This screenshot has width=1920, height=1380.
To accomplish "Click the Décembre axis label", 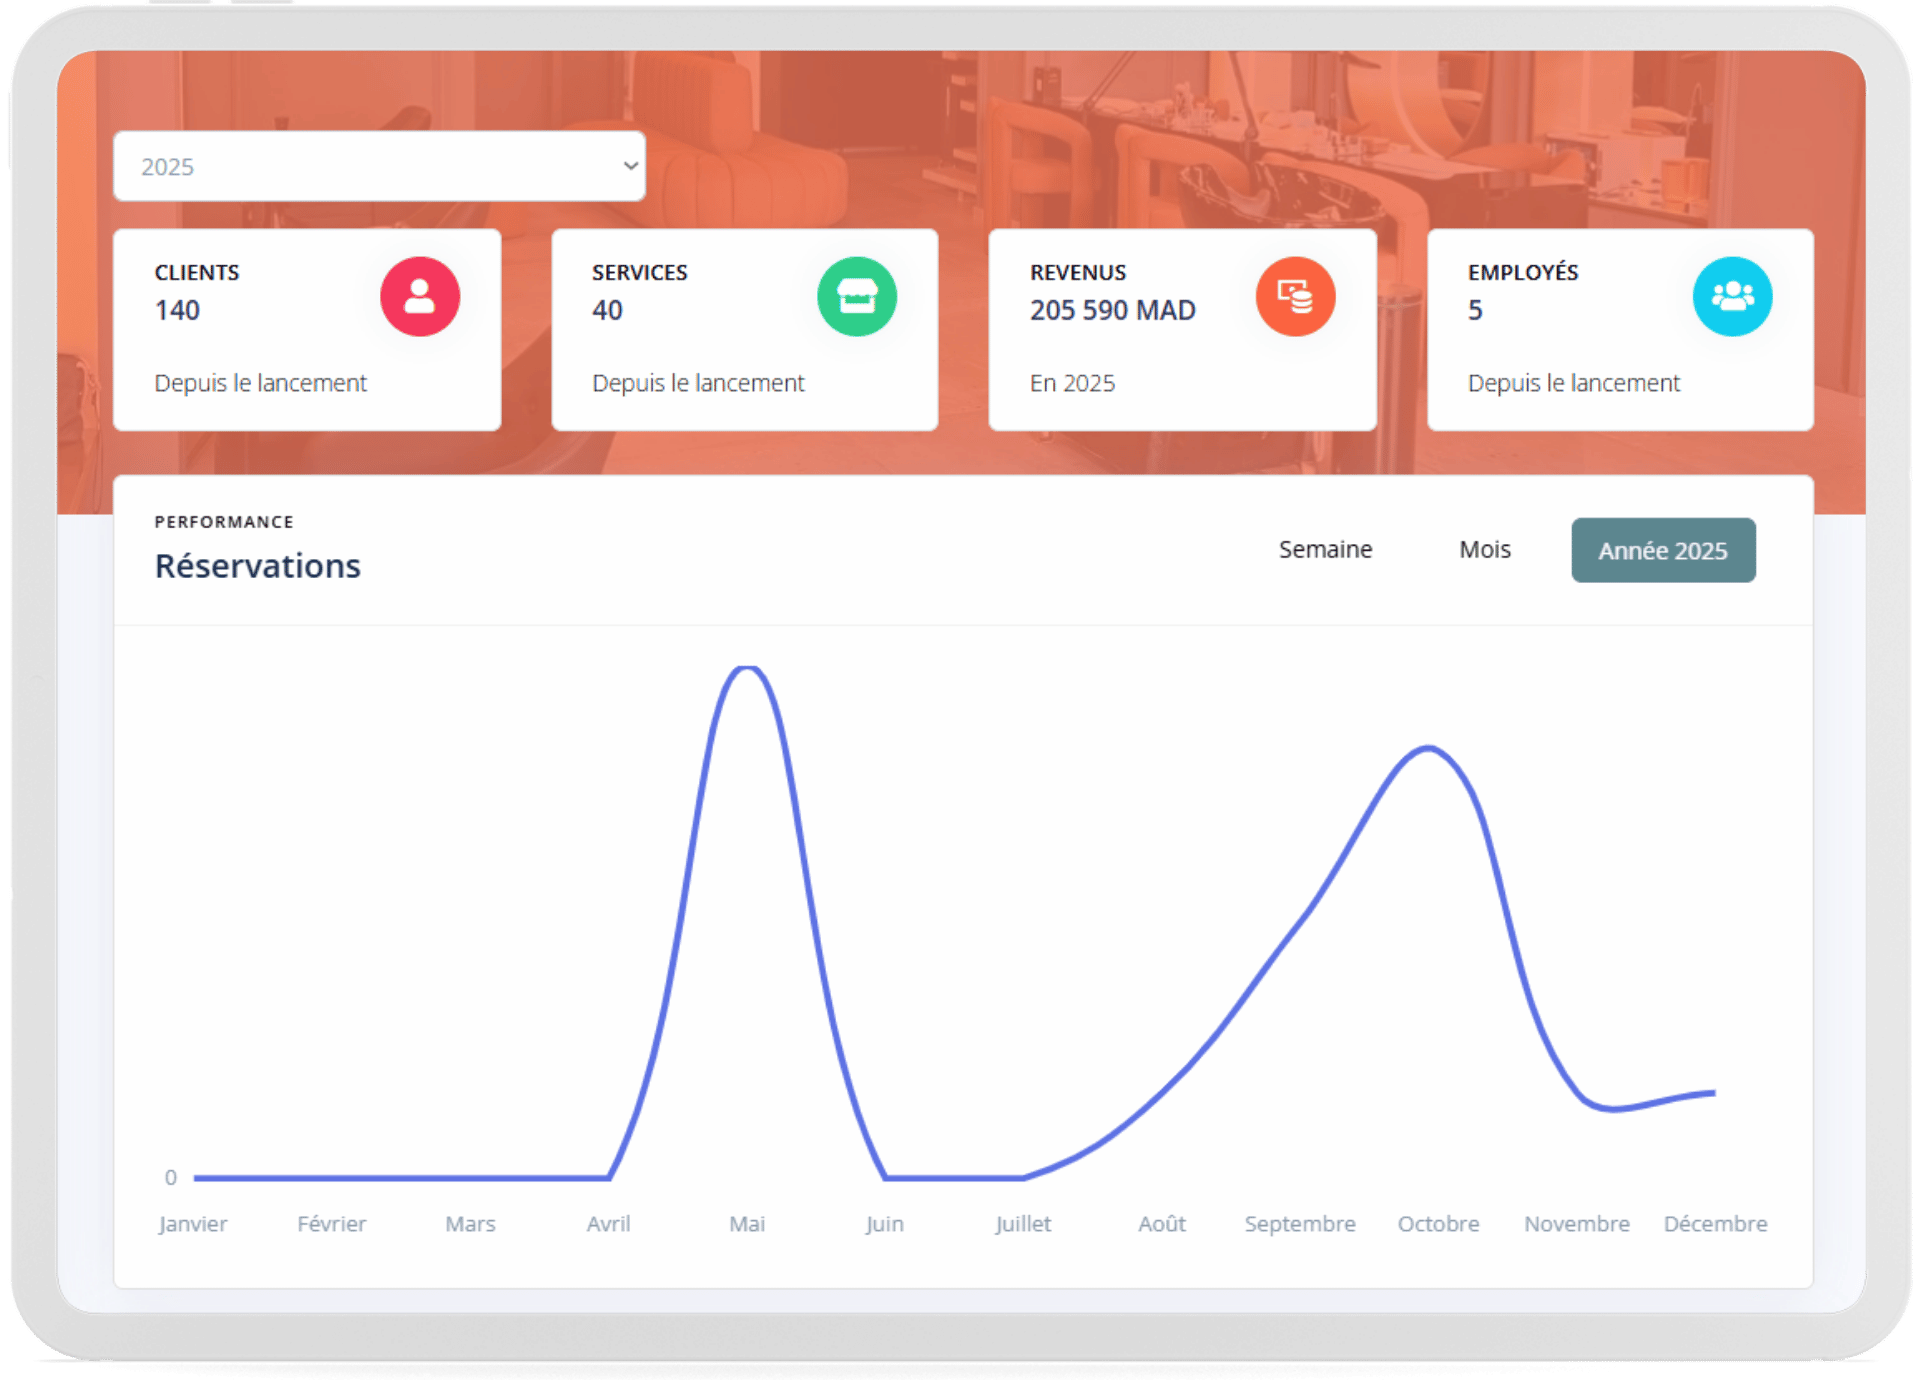I will (x=1715, y=1224).
